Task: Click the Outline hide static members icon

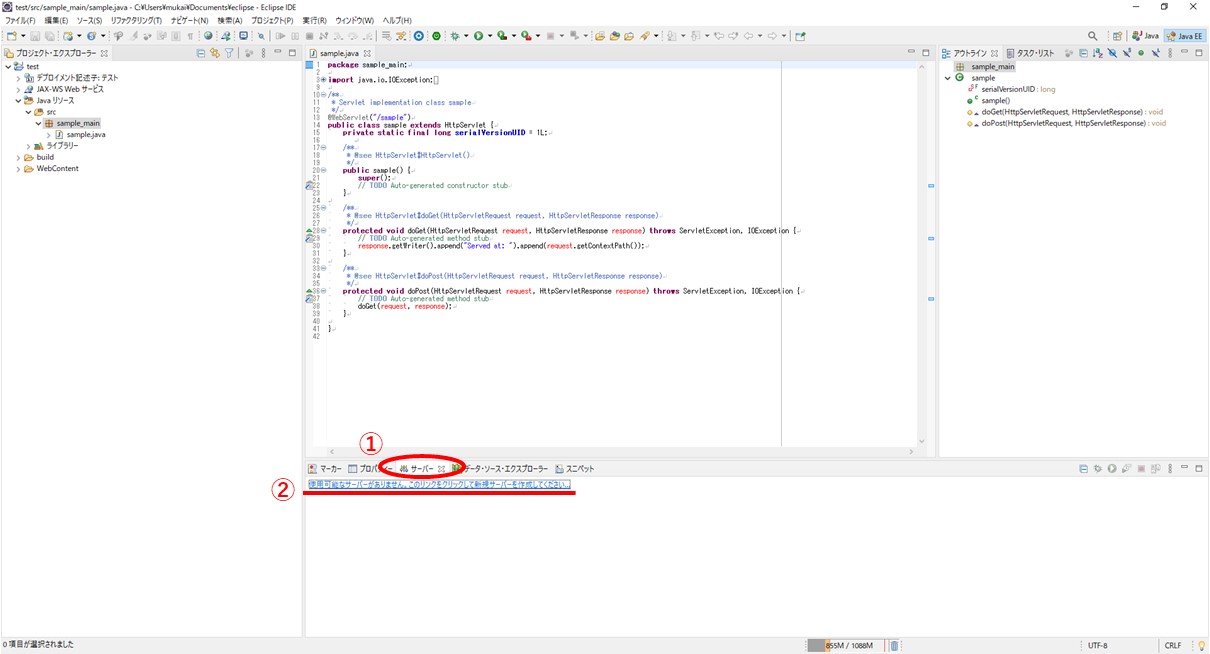Action: point(1126,52)
